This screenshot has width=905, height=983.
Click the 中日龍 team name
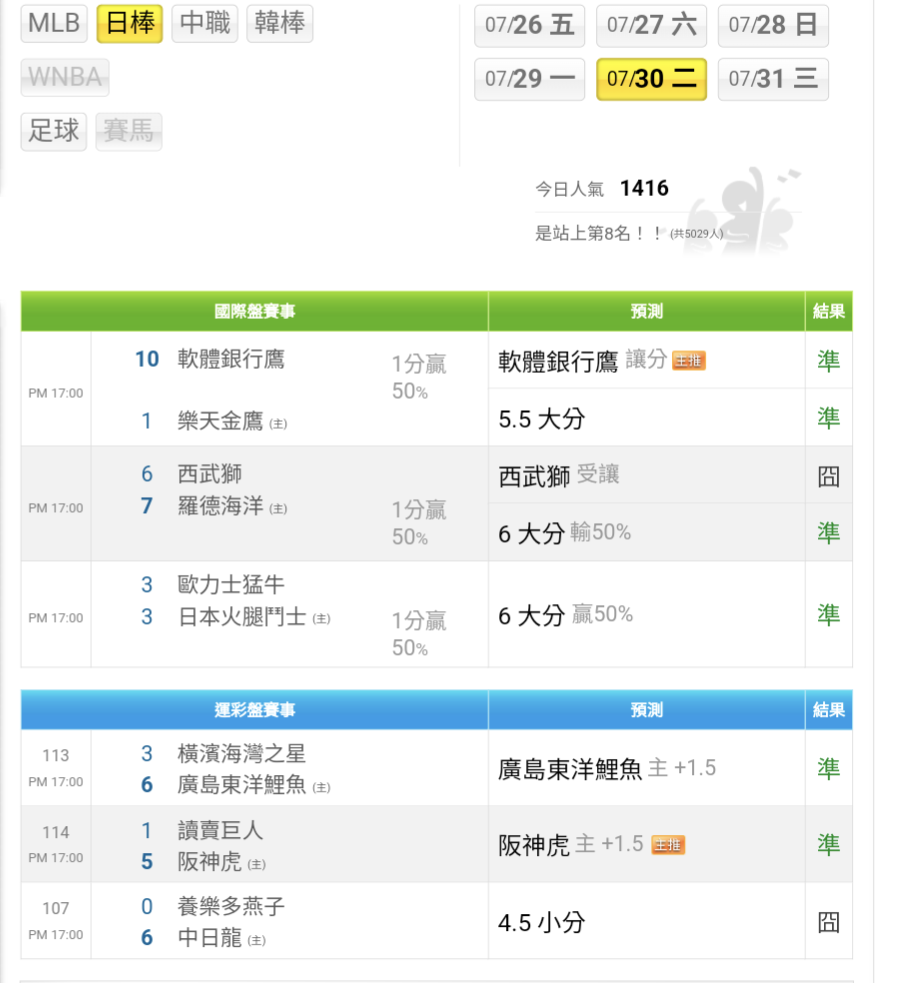[x=209, y=938]
